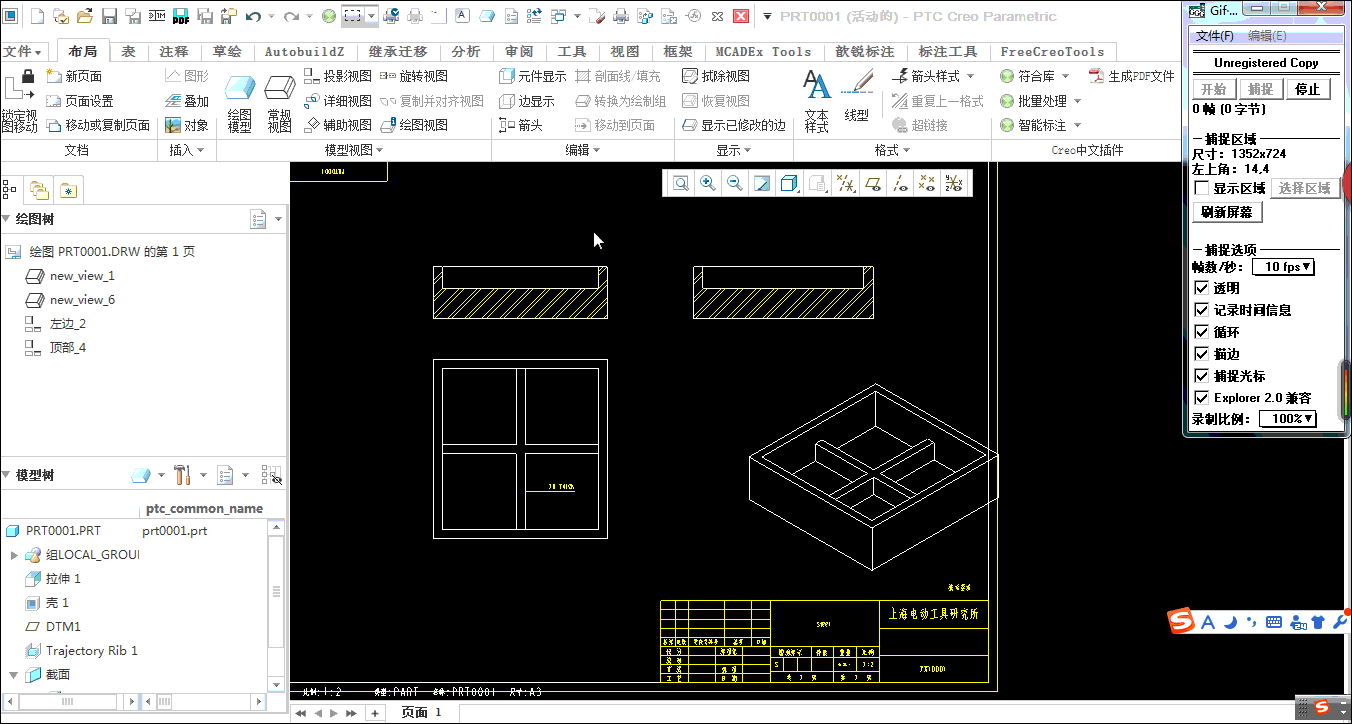1352x724 pixels.
Task: Open the 箭头样式 dropdown
Action: [x=970, y=76]
